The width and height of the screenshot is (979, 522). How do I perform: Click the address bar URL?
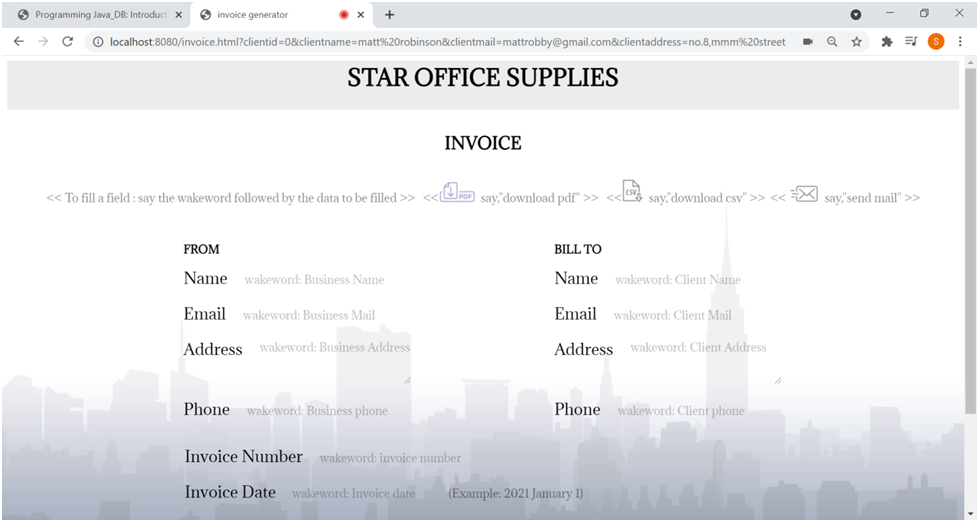coord(448,42)
